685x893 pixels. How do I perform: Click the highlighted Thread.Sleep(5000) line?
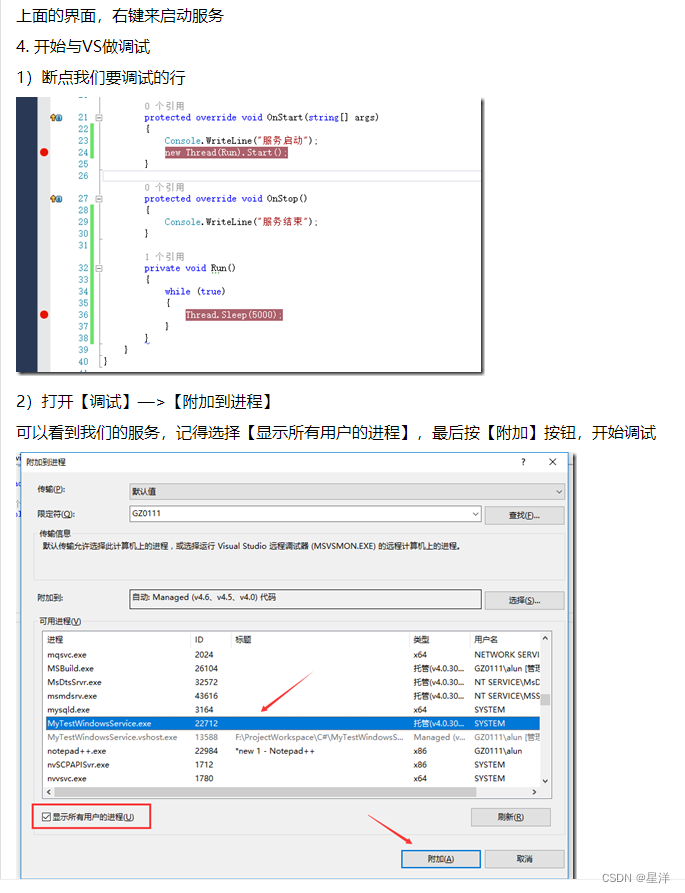tap(234, 315)
